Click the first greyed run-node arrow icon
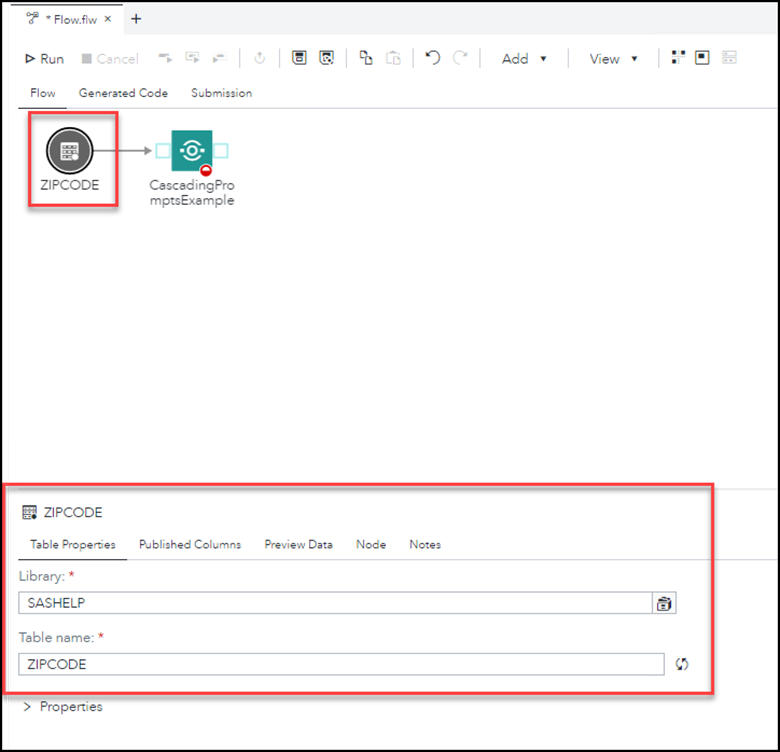This screenshot has height=752, width=780. (165, 58)
